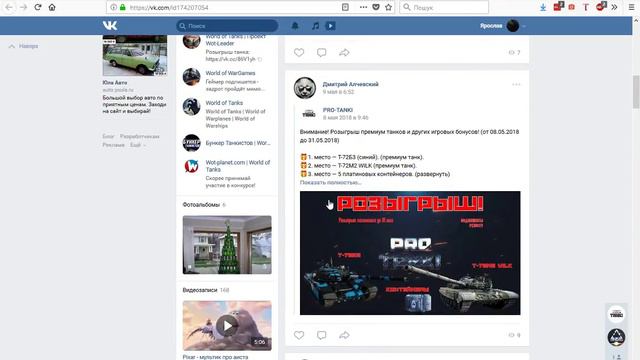
Task: Open the VK music player icon
Action: point(316,26)
